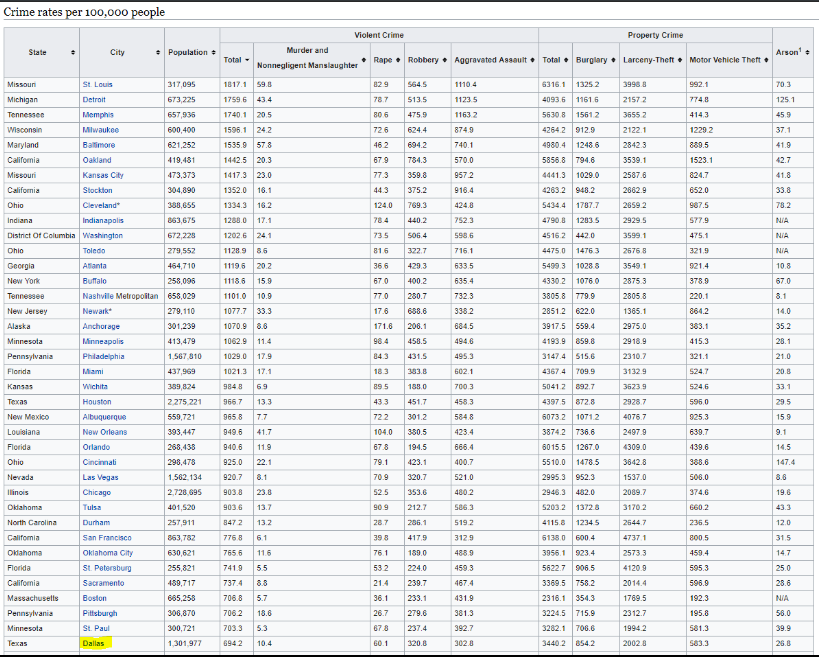819x657 pixels.
Task: Click the Atlanta link
Action: pos(95,266)
